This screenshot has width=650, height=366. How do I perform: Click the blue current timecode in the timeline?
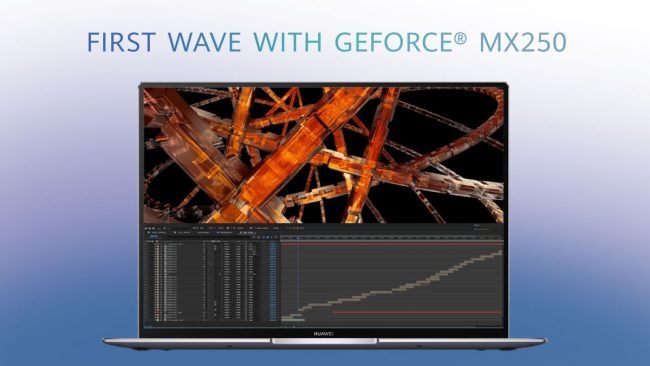[x=154, y=236]
